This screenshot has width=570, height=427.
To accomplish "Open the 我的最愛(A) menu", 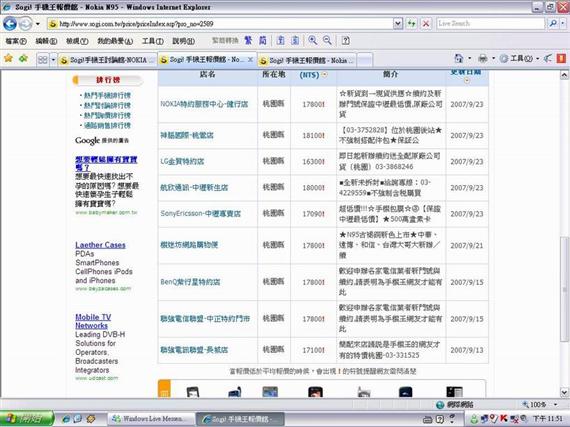I will click(x=115, y=41).
